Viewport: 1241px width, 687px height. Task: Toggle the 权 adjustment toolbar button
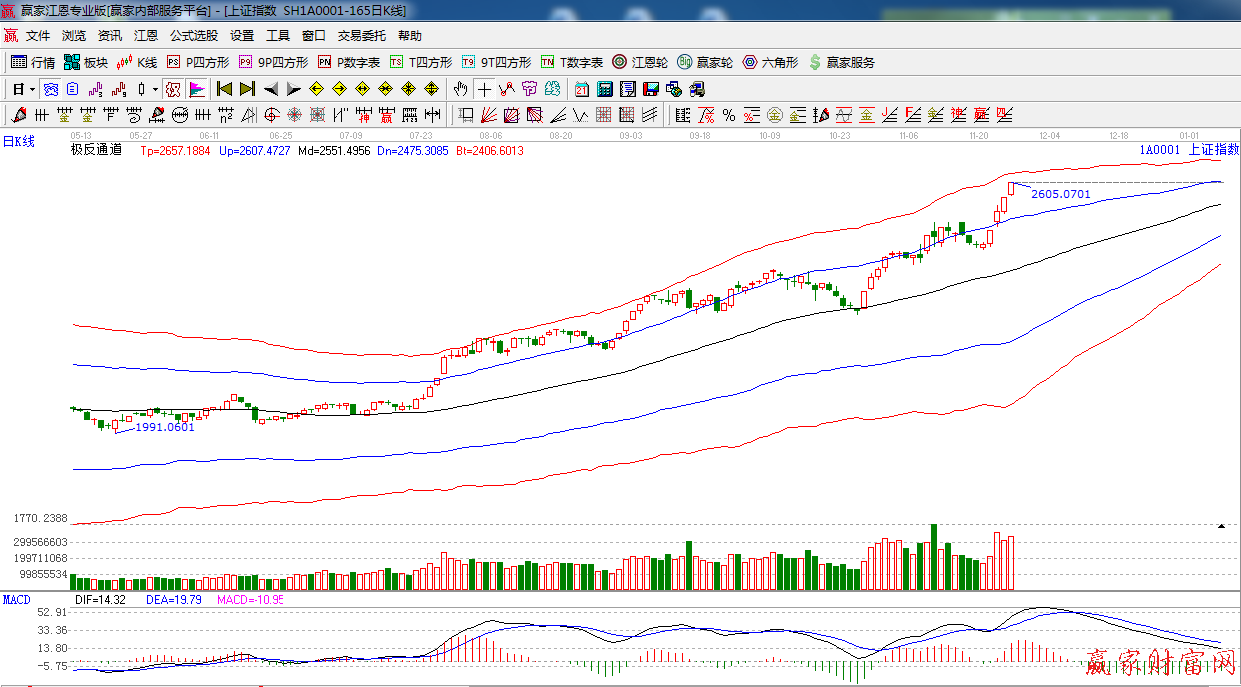click(x=173, y=89)
